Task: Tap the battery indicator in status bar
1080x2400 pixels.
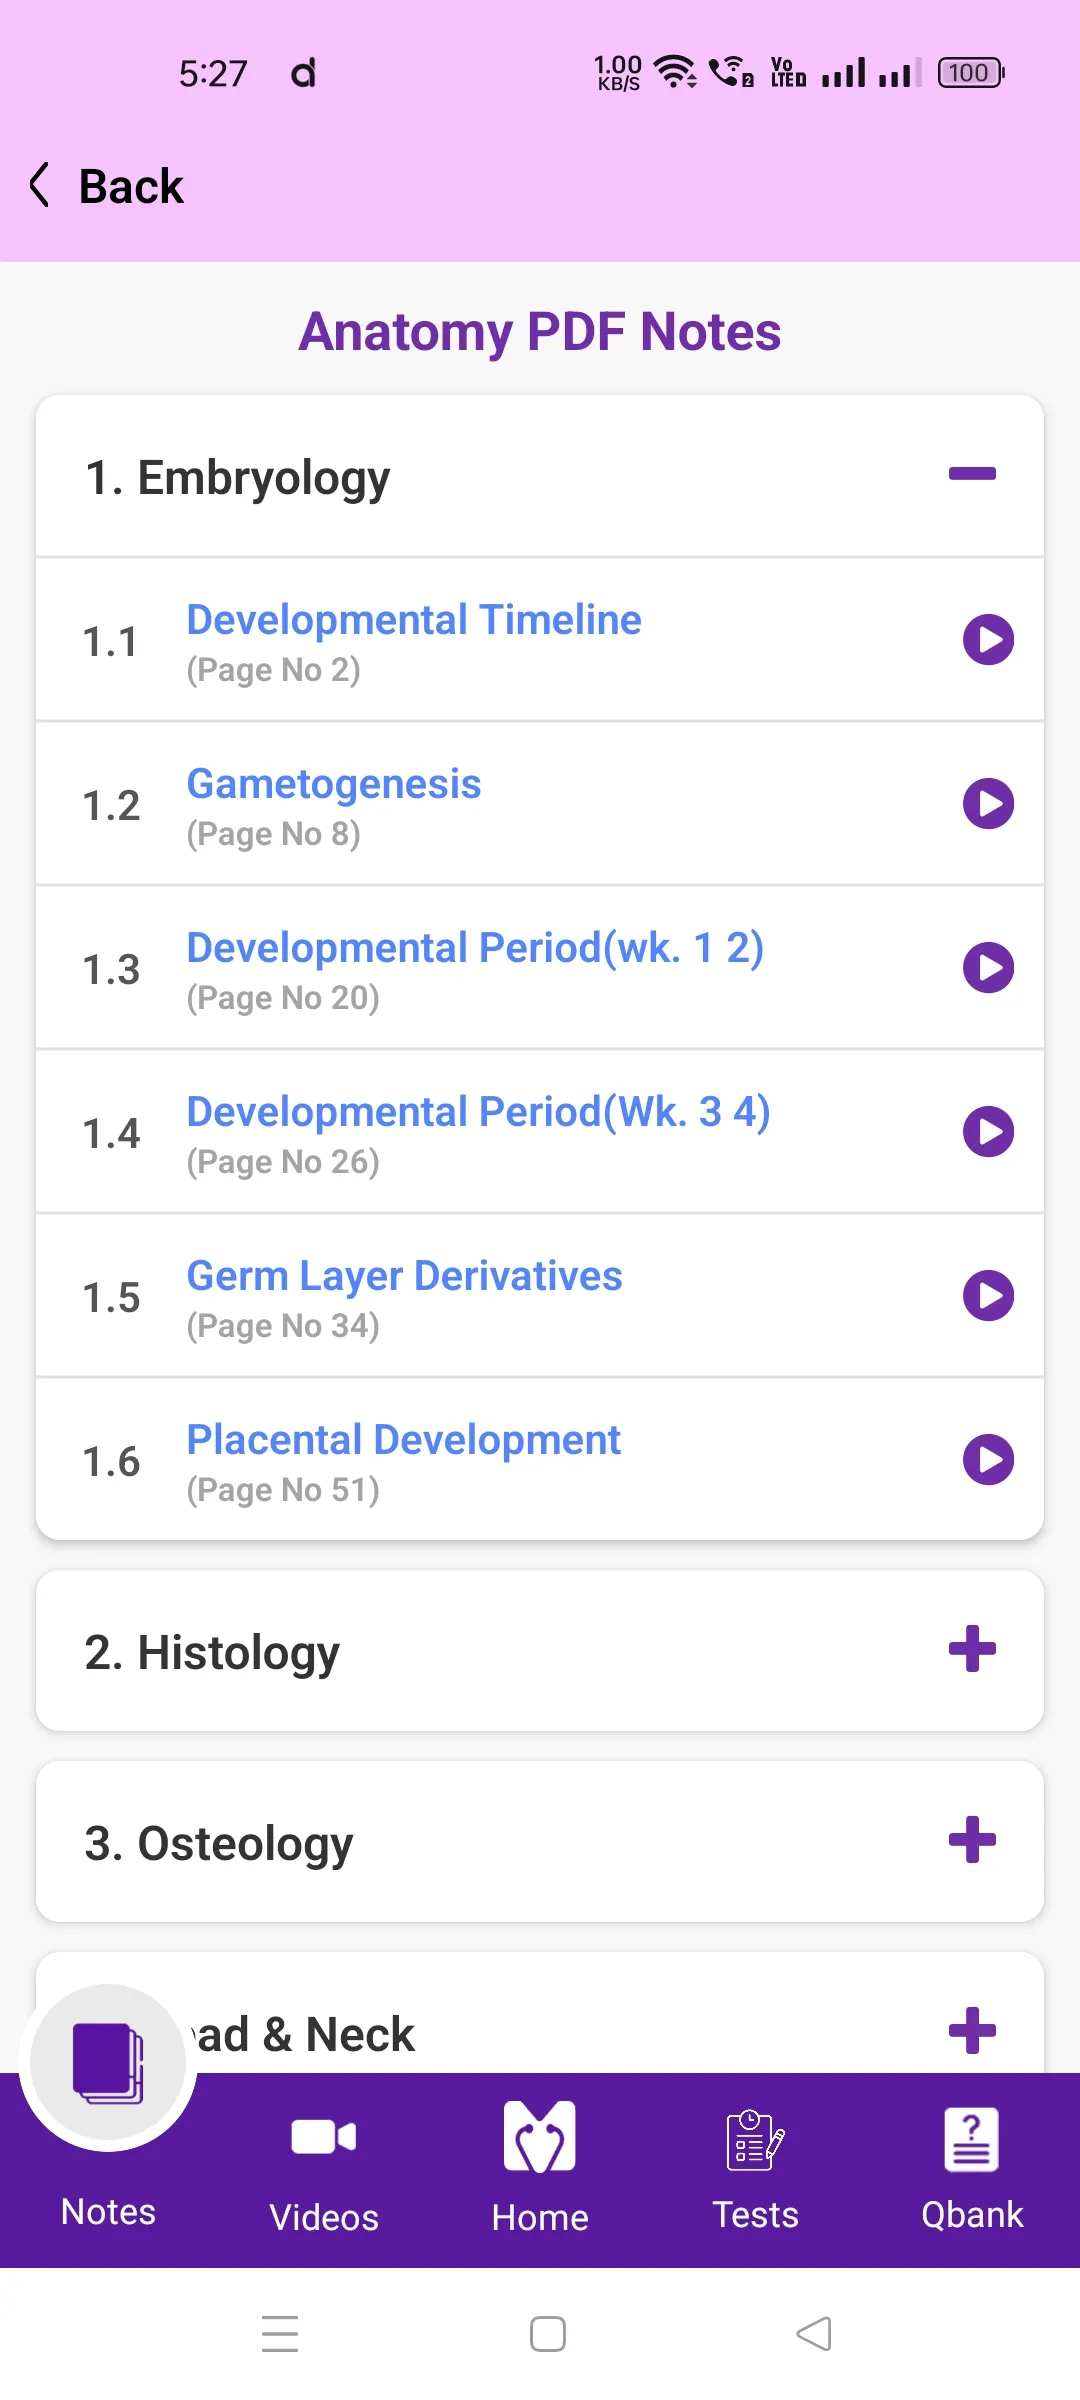Action: tap(971, 73)
